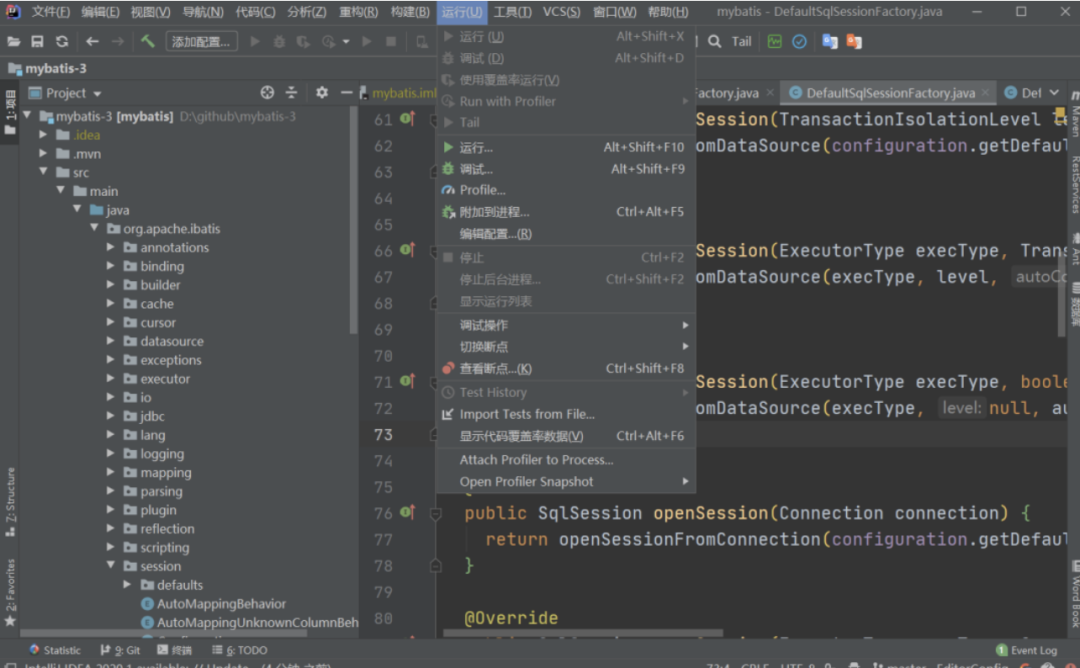Open the Statistic tool window
Image resolution: width=1080 pixels, height=668 pixels.
(x=55, y=650)
